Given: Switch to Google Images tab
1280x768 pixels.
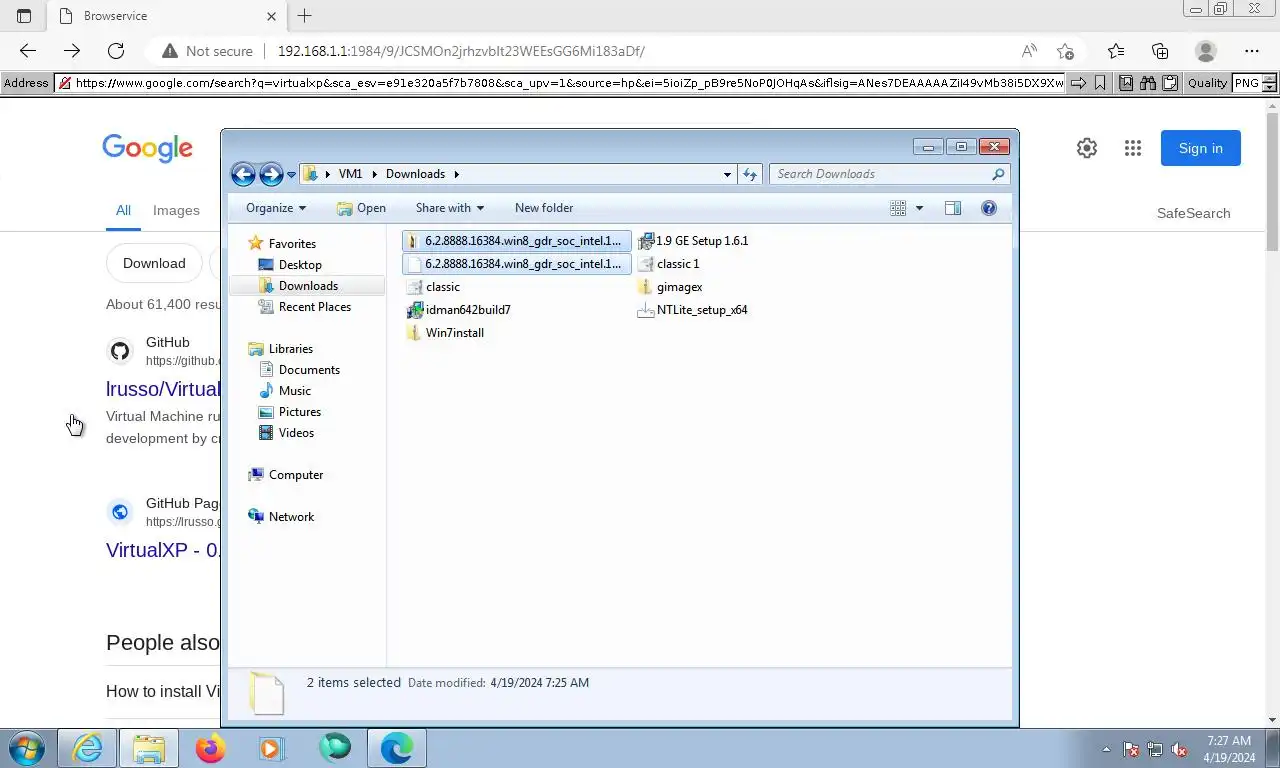Looking at the screenshot, I should coord(176,210).
